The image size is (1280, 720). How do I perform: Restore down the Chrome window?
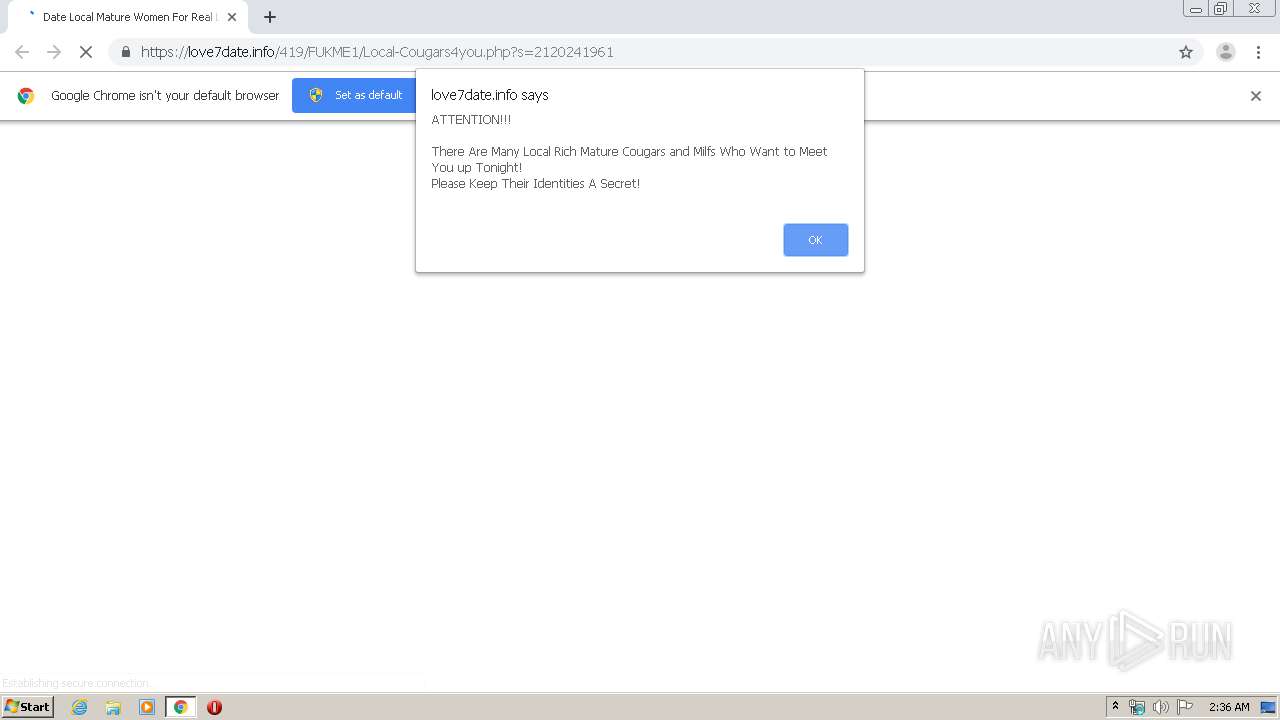pos(1221,9)
